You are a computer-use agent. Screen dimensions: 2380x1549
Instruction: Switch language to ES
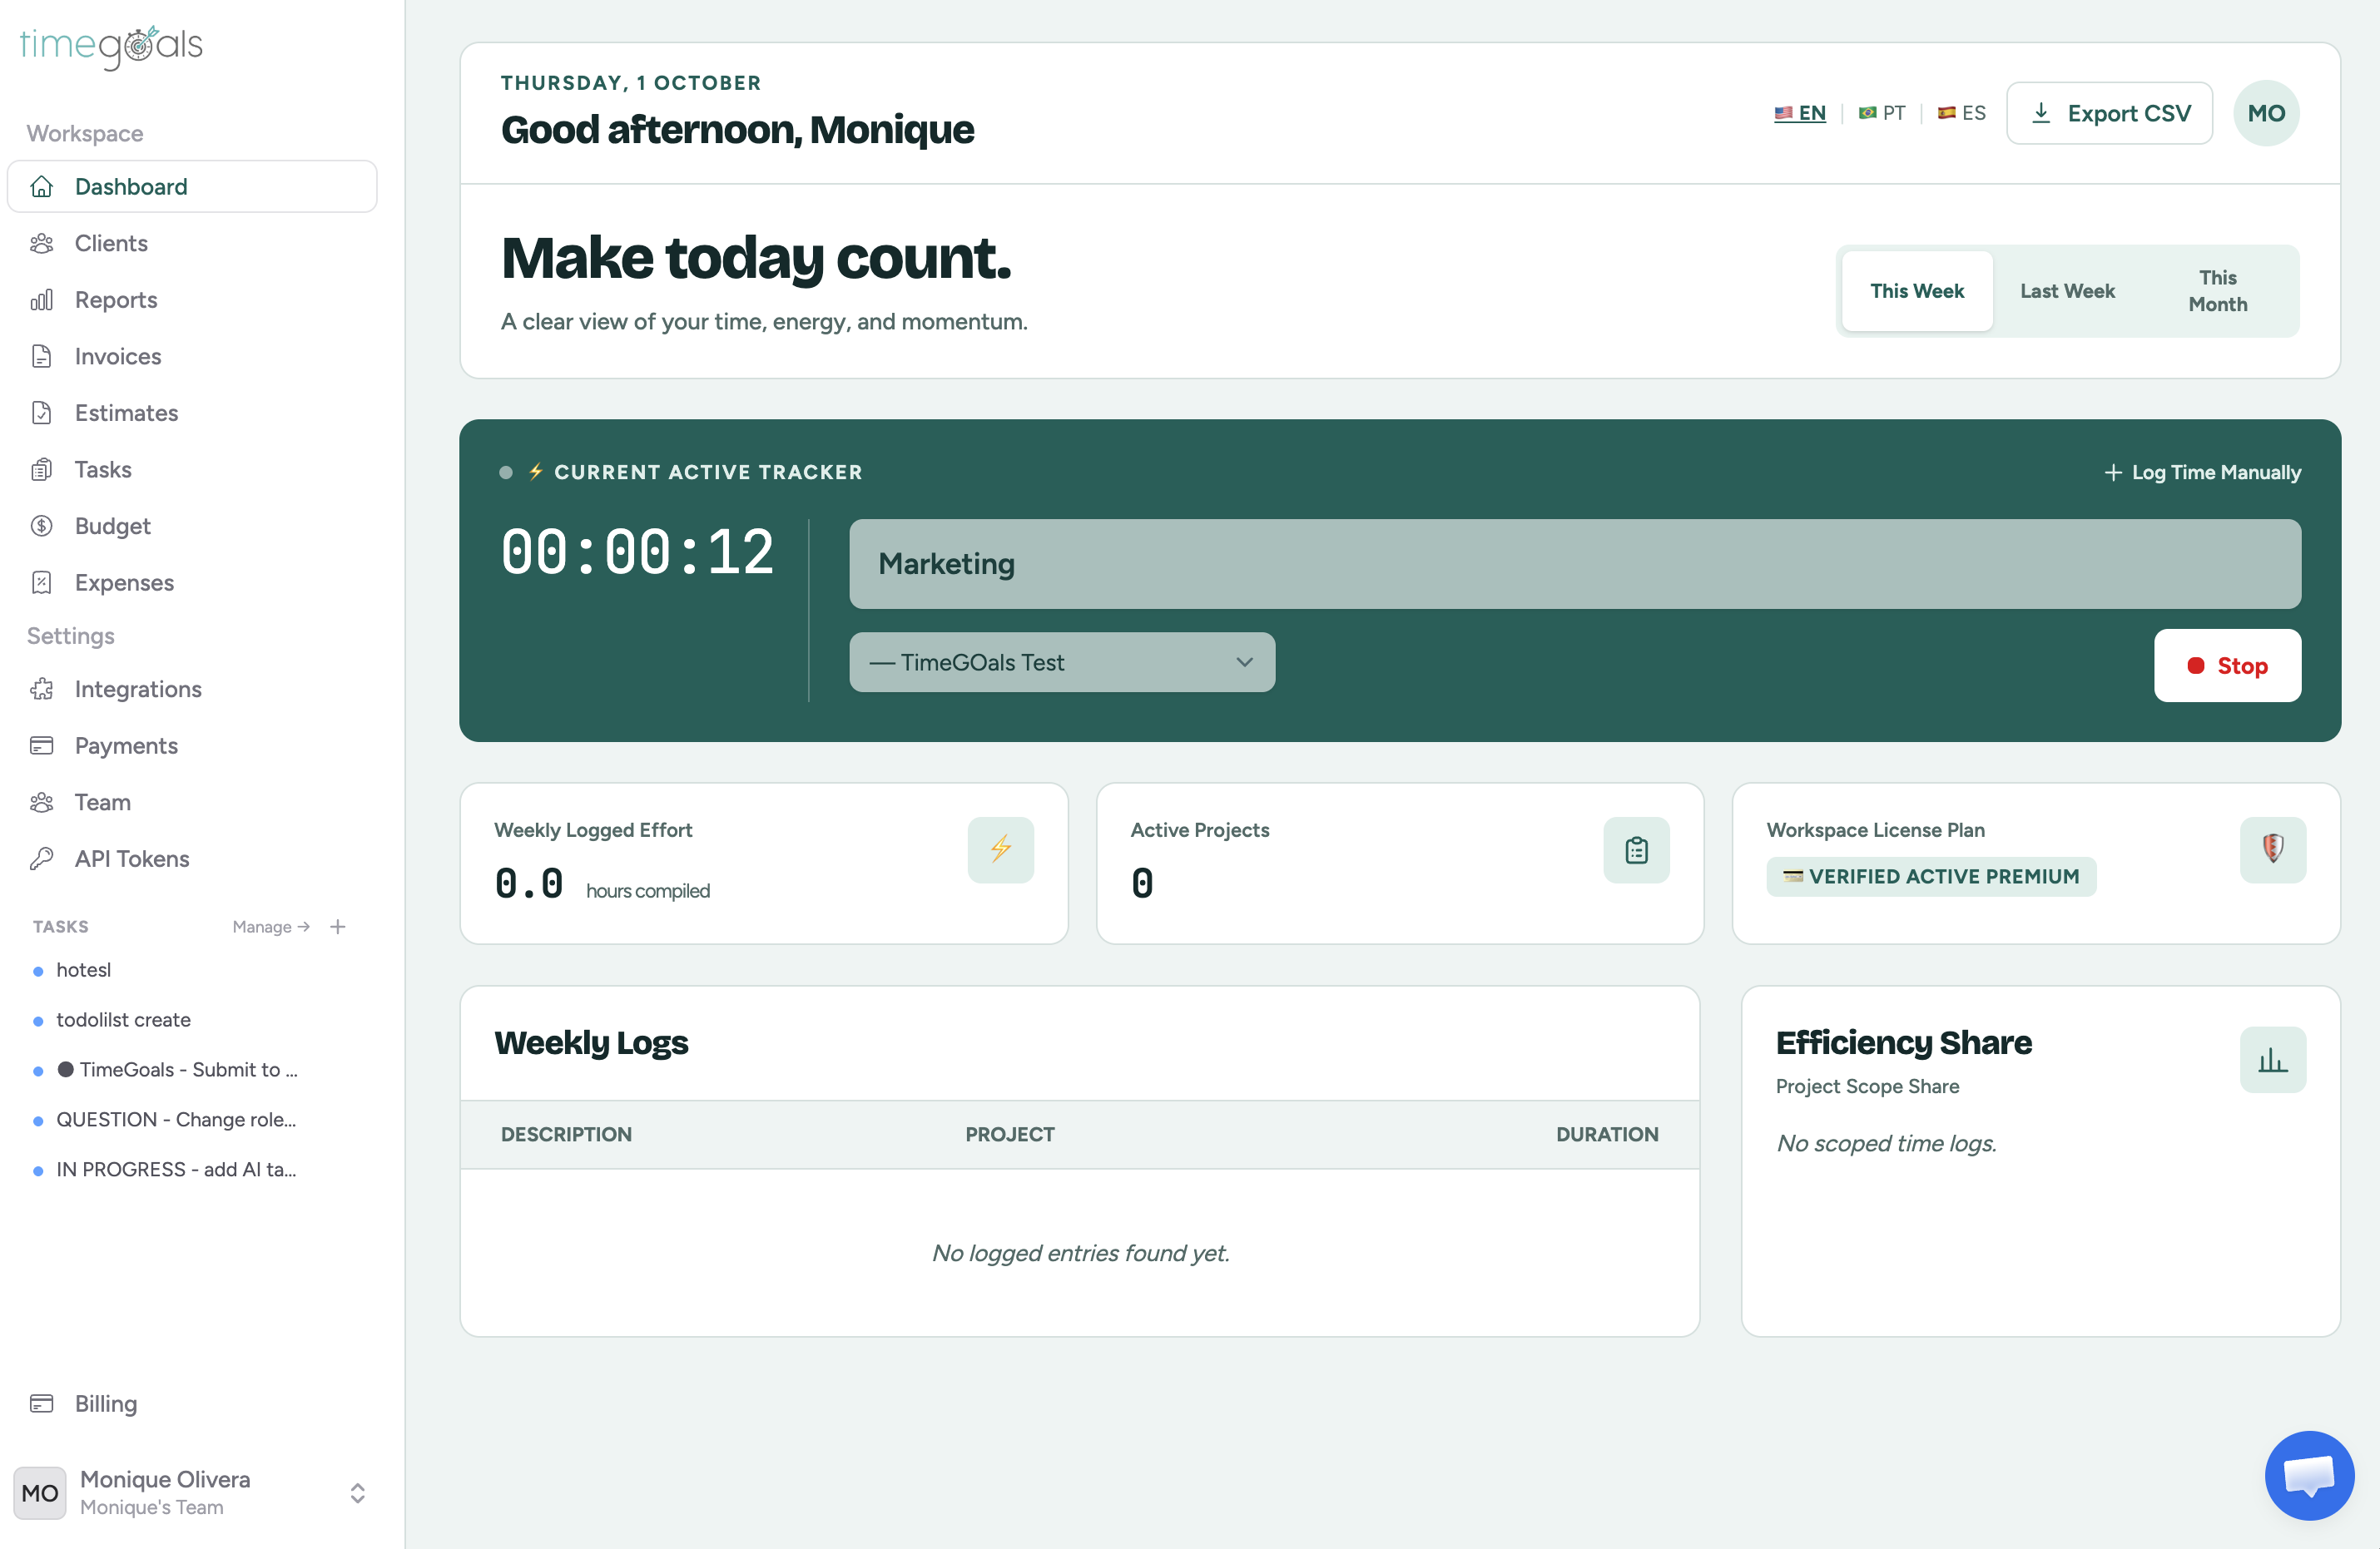tap(1961, 113)
